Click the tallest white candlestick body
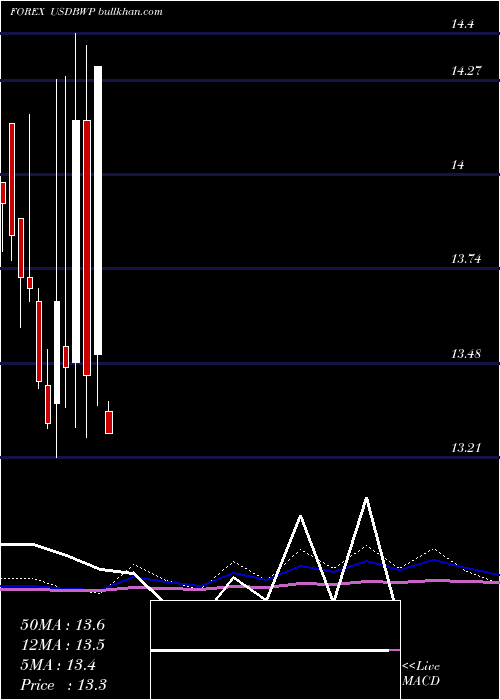The width and height of the screenshot is (500, 700). coord(98,210)
